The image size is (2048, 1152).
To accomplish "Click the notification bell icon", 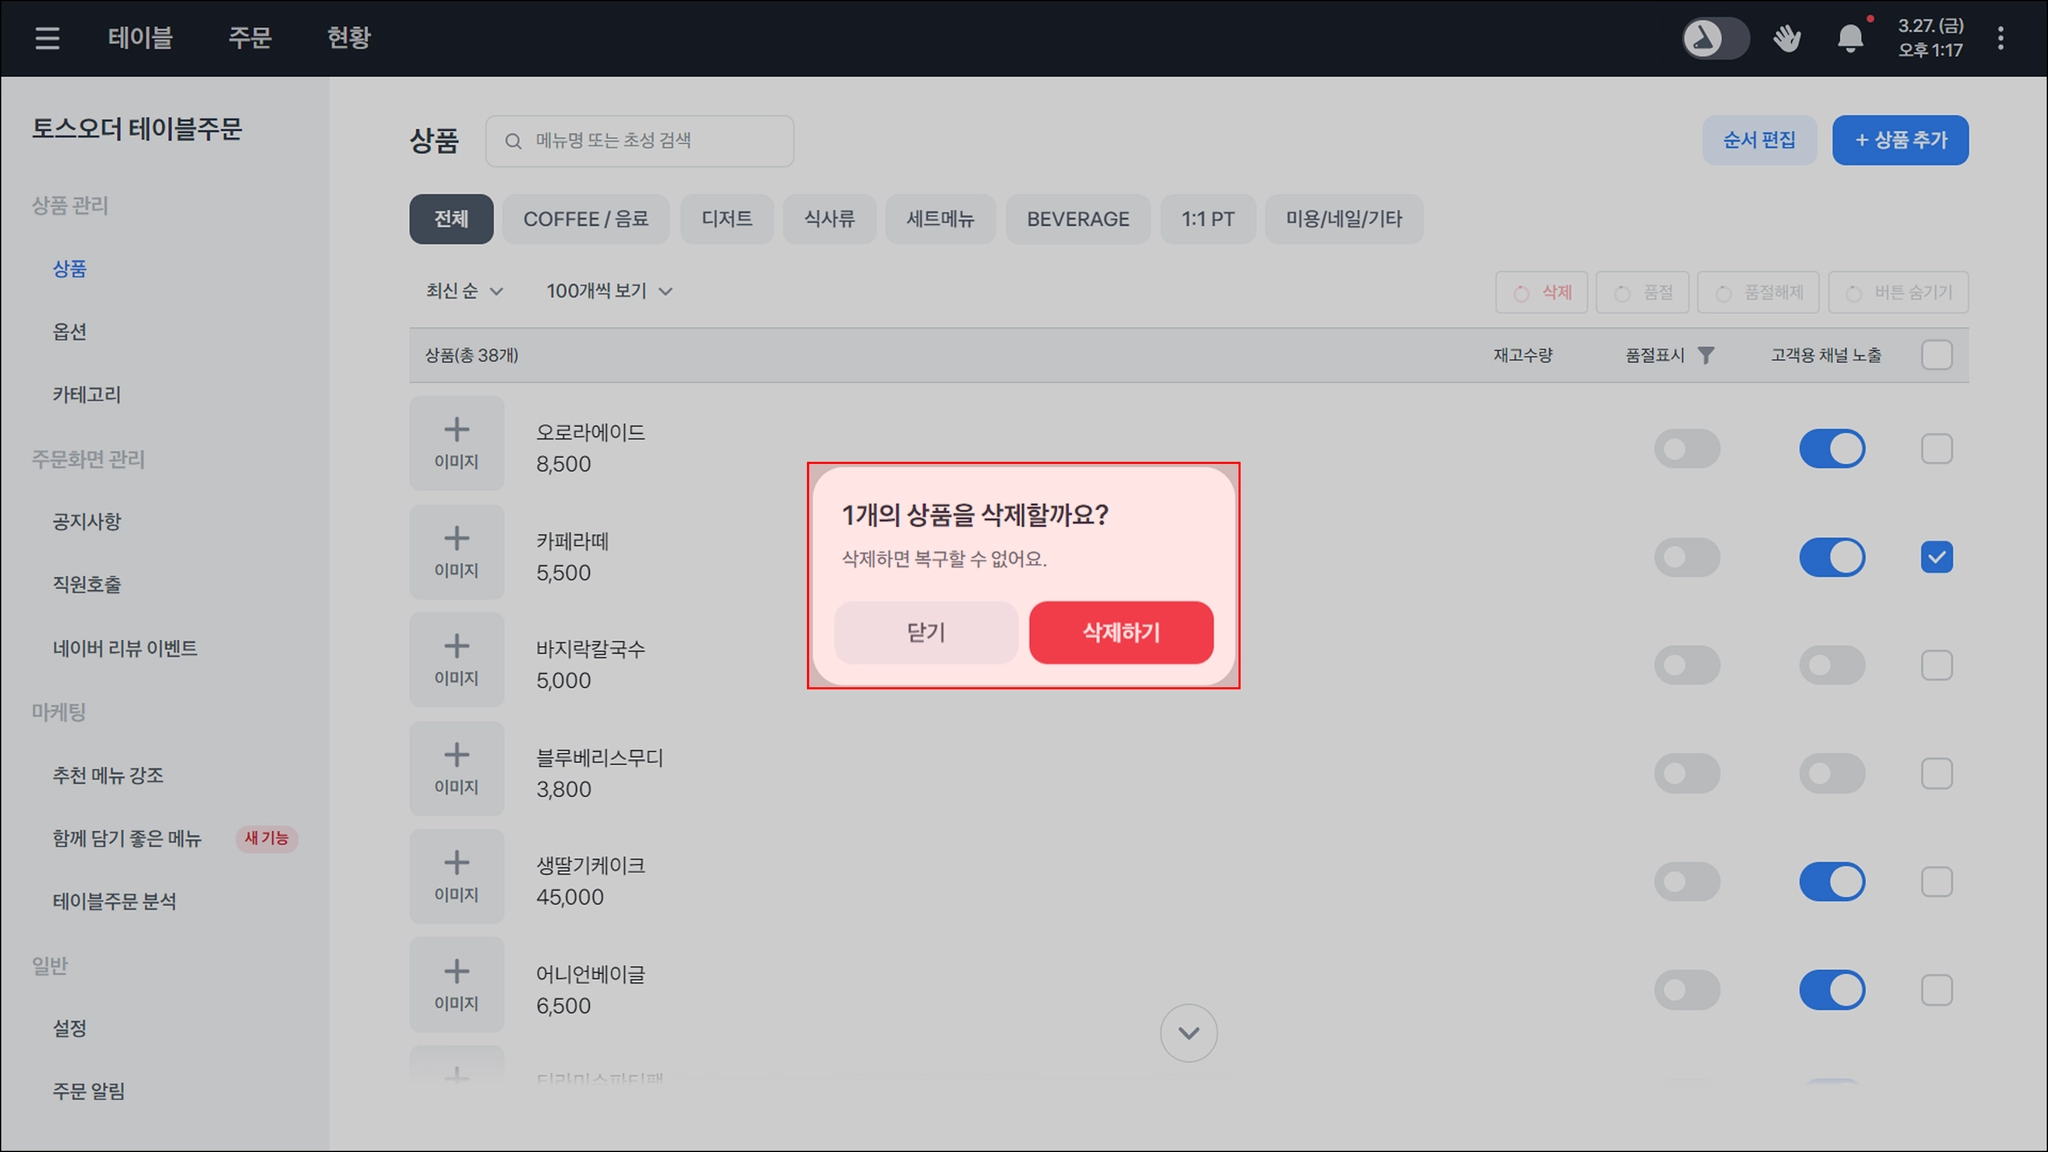I will click(x=1850, y=38).
